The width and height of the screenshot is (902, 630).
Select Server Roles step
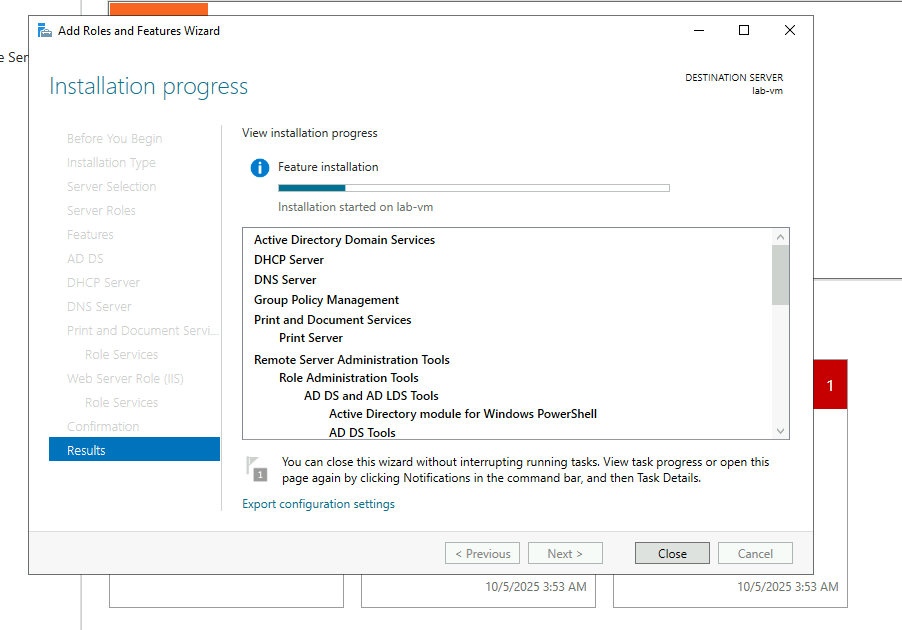pyautogui.click(x=101, y=211)
